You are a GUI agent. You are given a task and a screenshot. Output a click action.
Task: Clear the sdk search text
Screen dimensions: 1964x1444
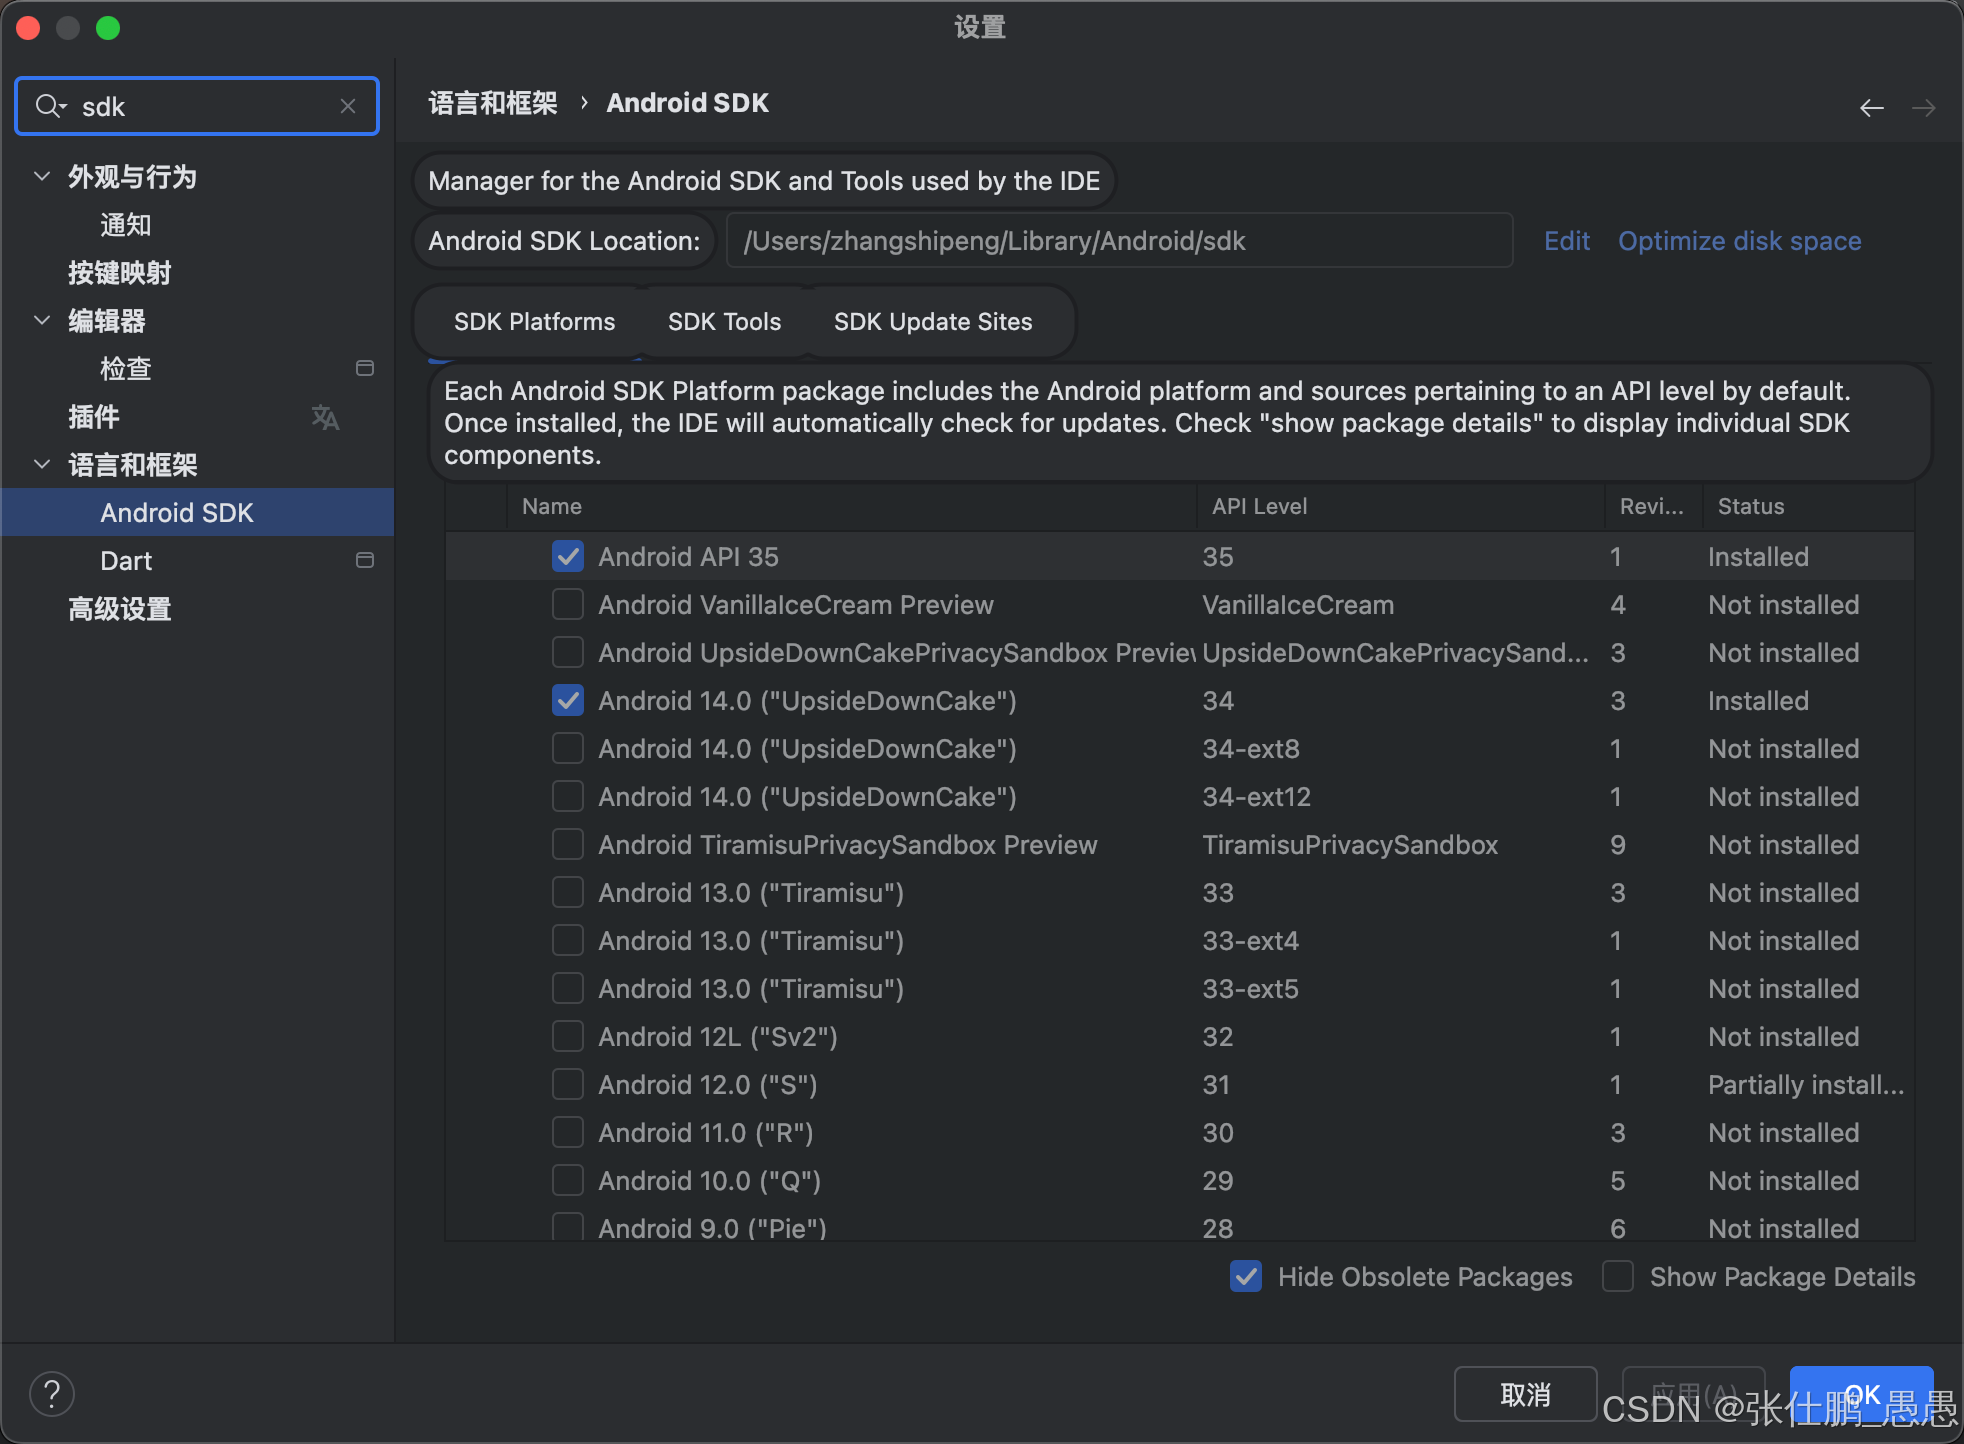click(x=348, y=106)
